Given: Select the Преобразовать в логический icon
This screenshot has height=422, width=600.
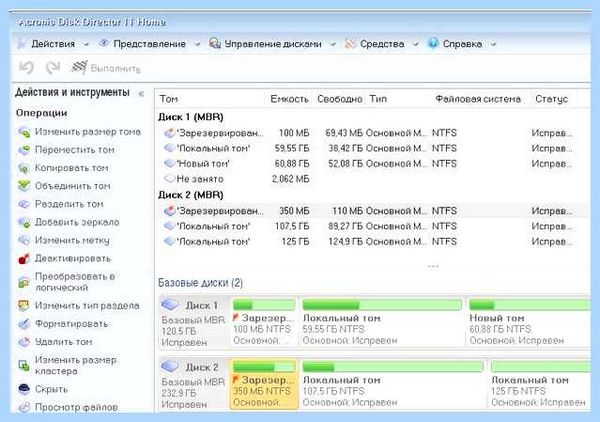Looking at the screenshot, I should coord(24,282).
